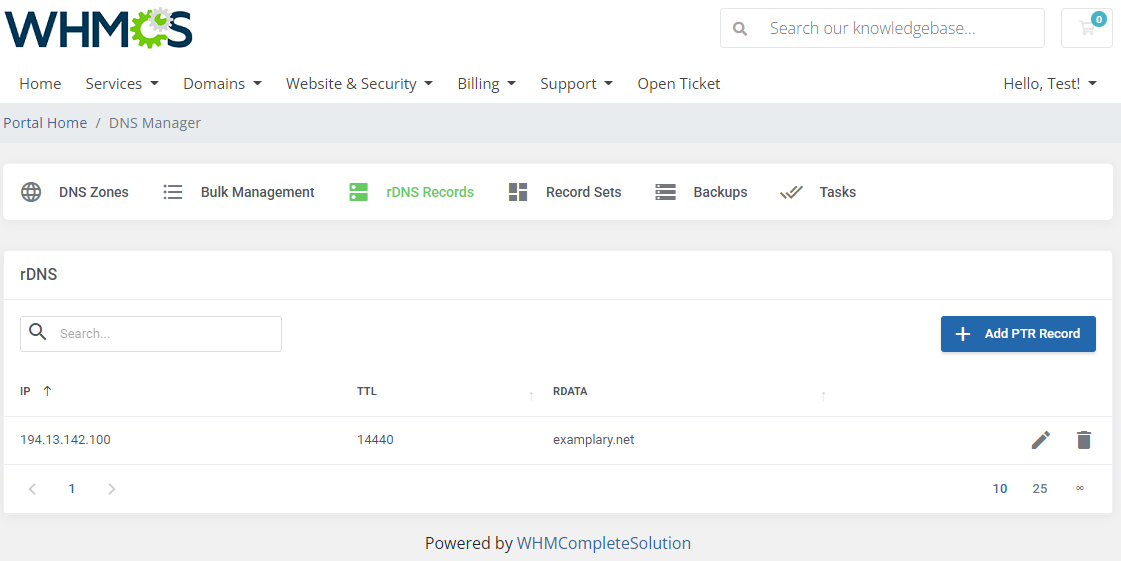Switch to the DNS Zones tab

[94, 192]
